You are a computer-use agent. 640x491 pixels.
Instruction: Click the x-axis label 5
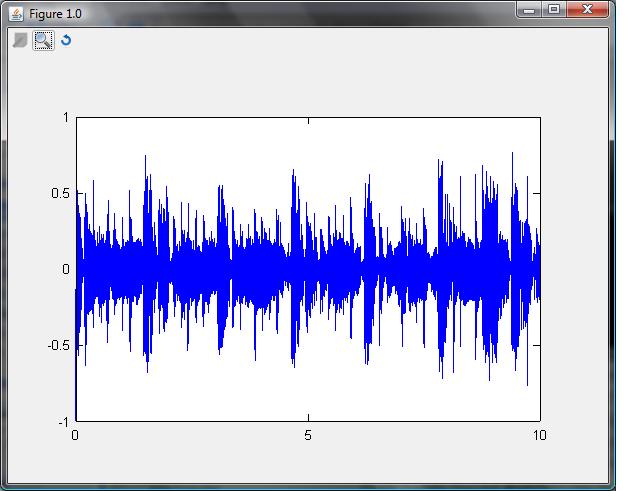pyautogui.click(x=308, y=435)
